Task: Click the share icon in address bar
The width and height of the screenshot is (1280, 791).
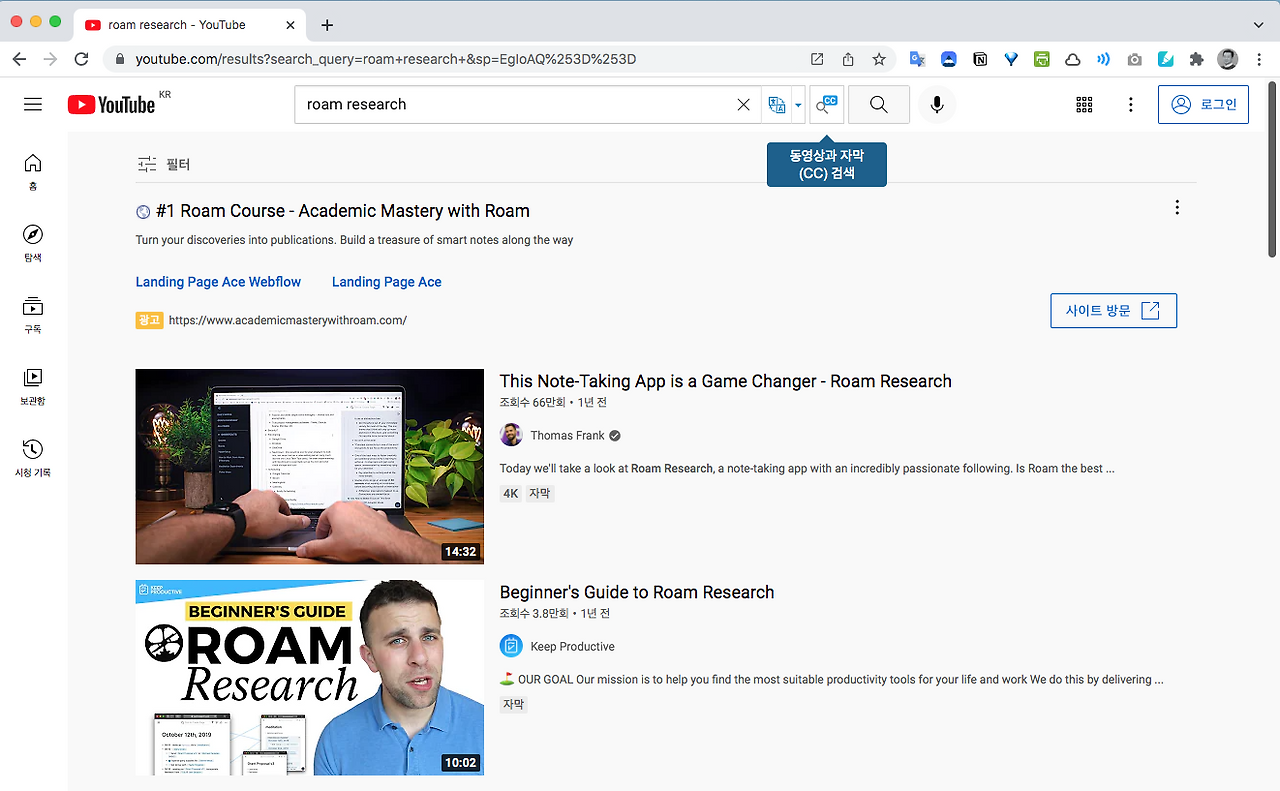Action: [x=848, y=59]
